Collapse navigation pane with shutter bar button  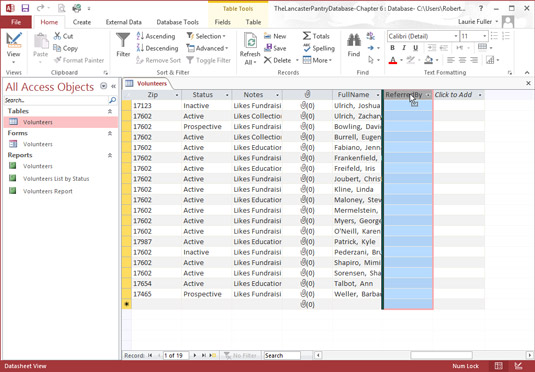click(113, 86)
